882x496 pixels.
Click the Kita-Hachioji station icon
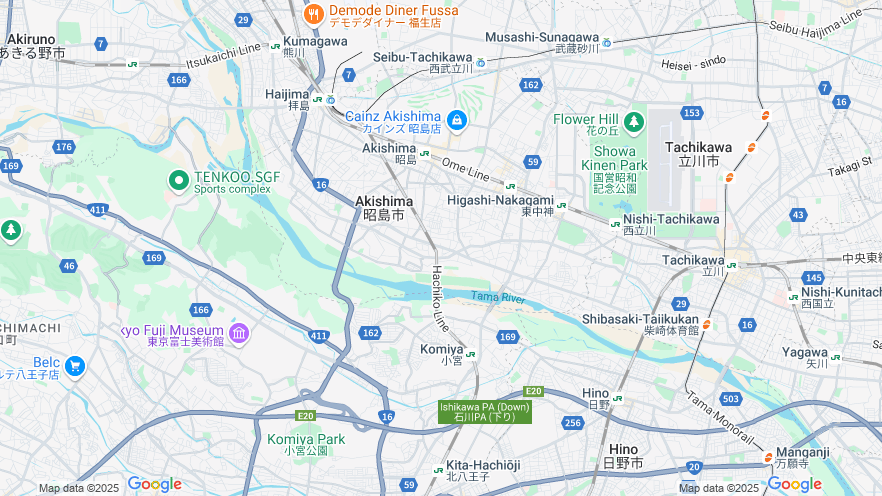coord(438,471)
